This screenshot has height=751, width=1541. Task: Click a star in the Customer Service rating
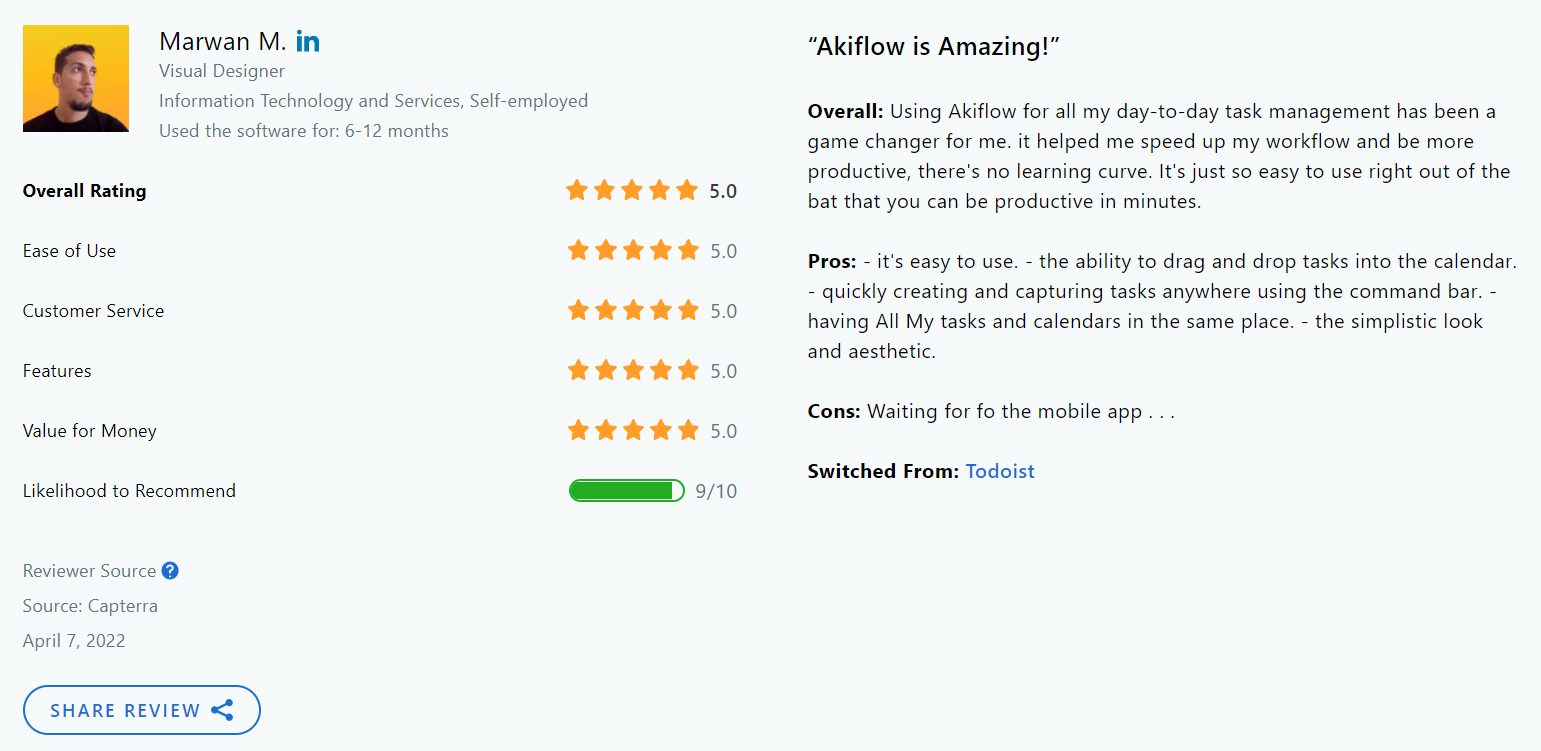pyautogui.click(x=632, y=310)
